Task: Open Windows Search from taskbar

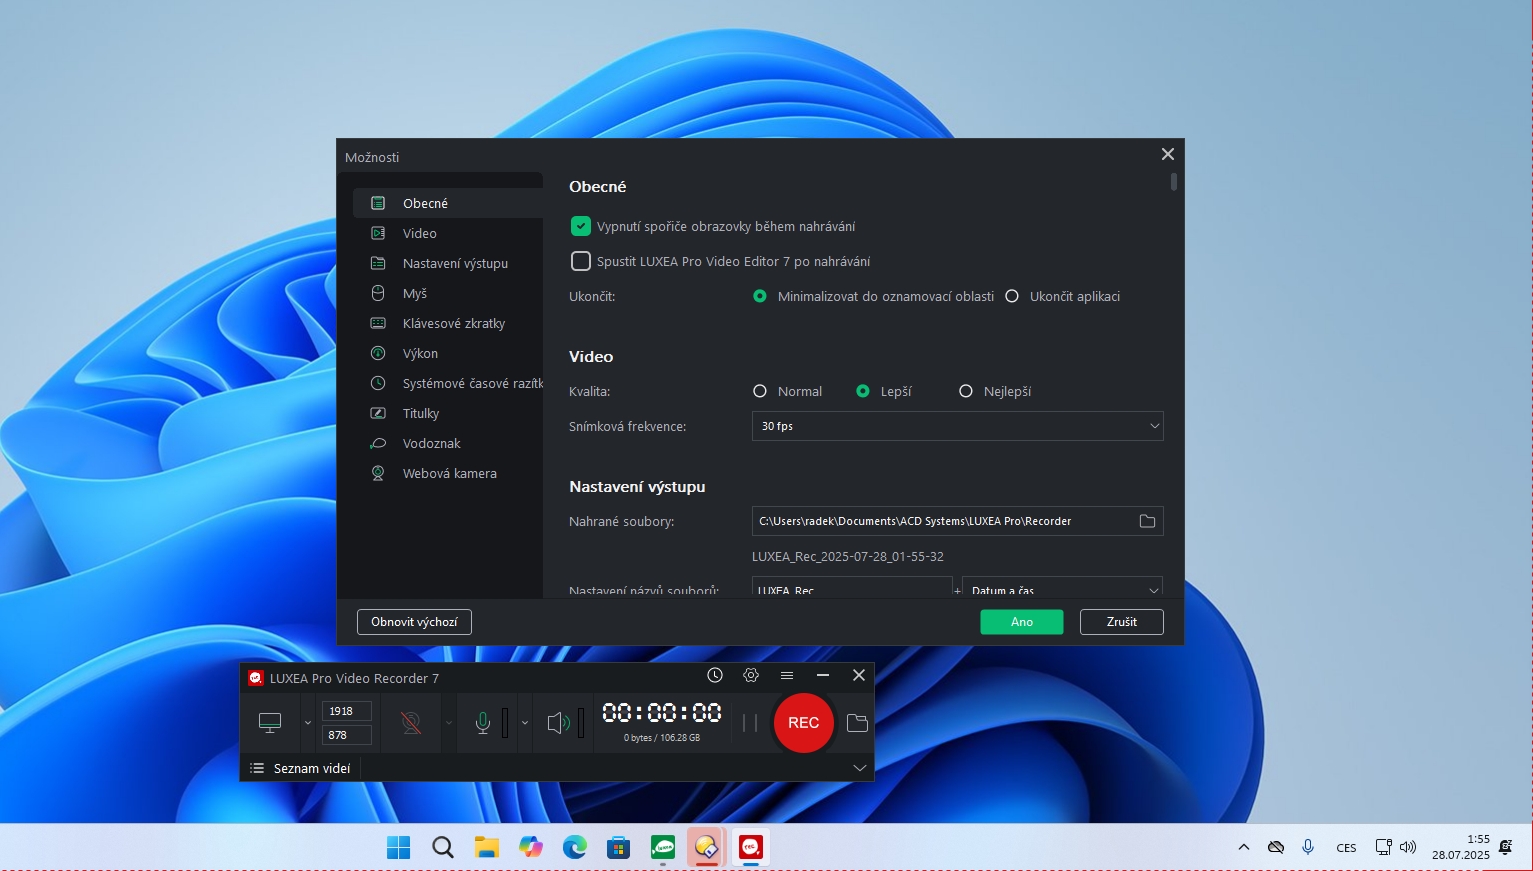Action: [x=442, y=848]
